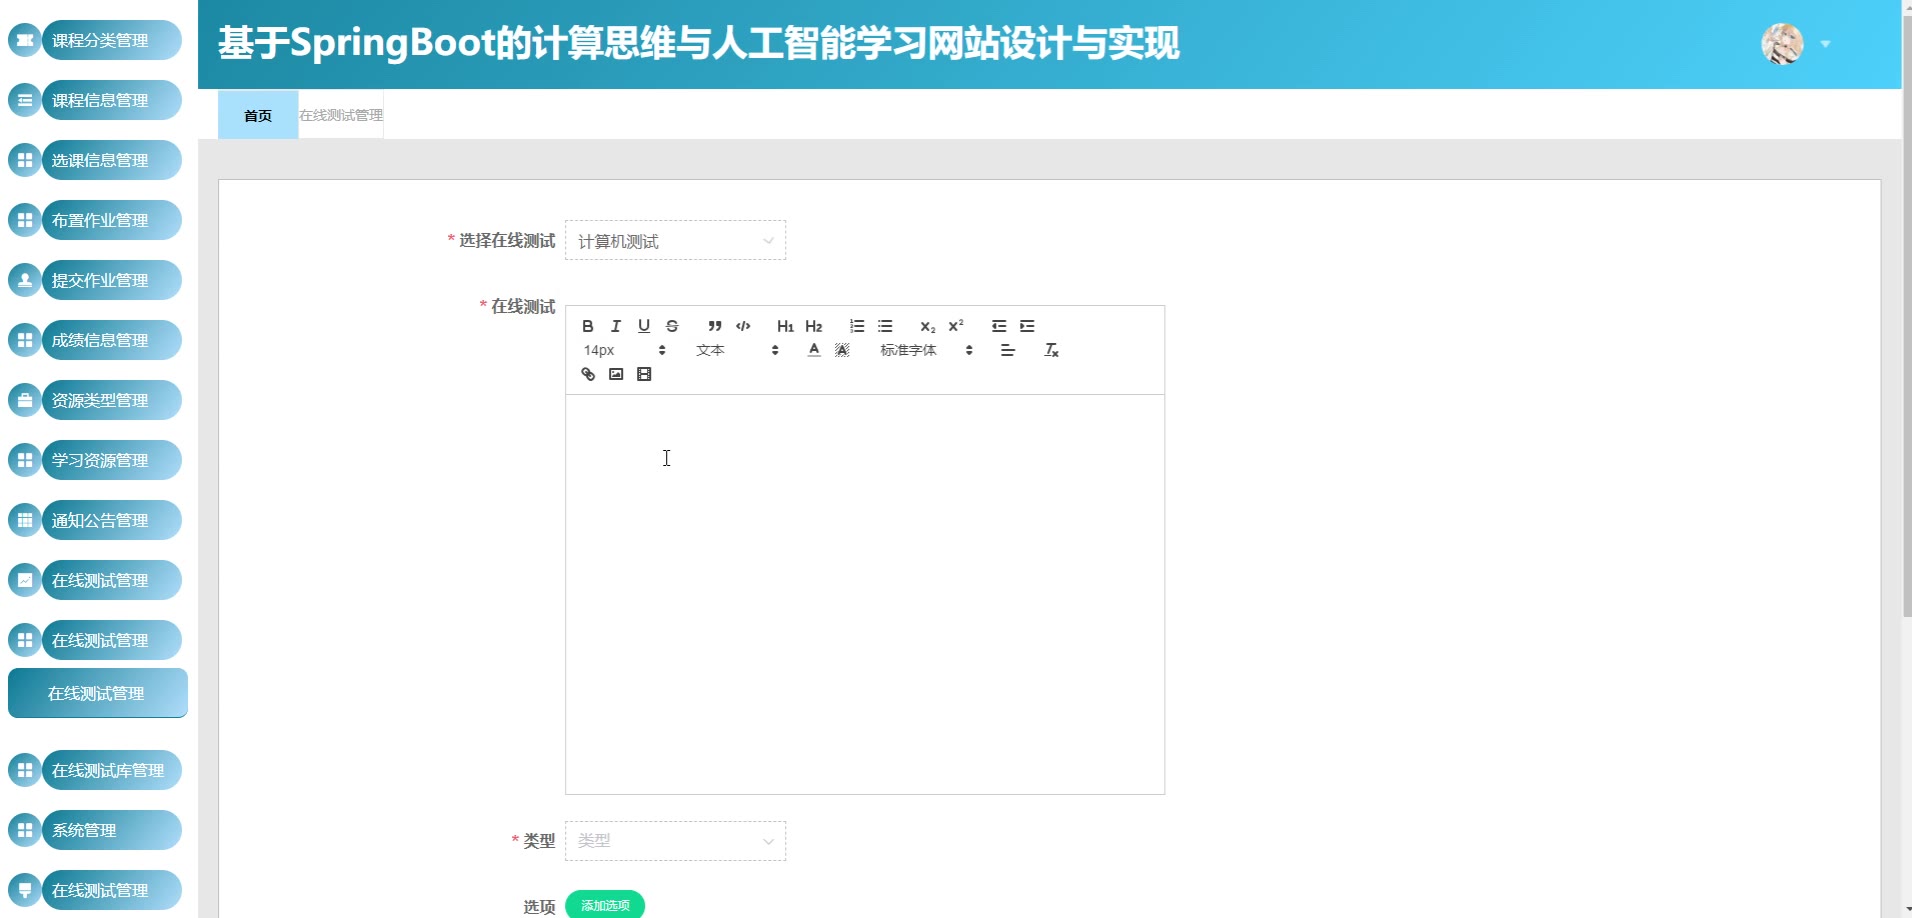Clear text formatting

(x=1051, y=350)
